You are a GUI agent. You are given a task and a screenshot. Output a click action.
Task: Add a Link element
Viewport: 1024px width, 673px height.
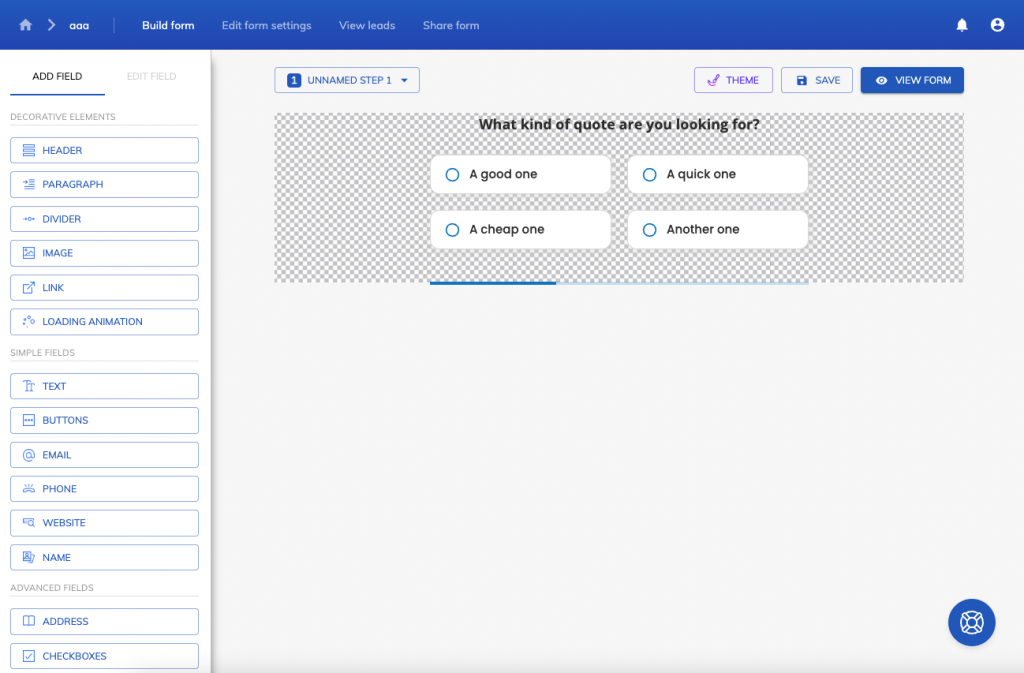click(104, 287)
